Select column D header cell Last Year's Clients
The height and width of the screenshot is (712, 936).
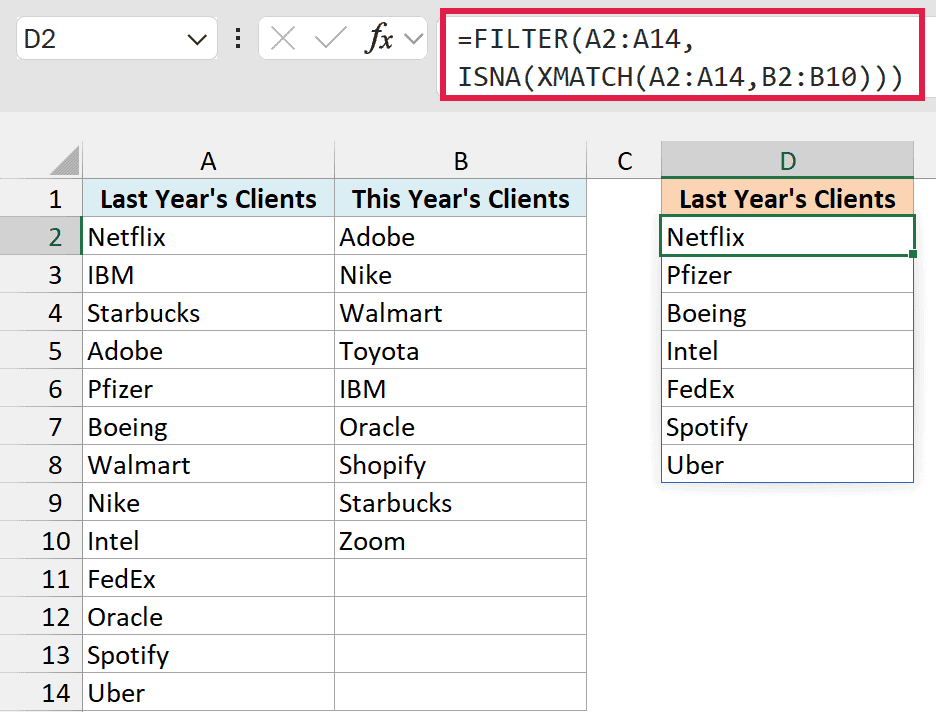(787, 198)
